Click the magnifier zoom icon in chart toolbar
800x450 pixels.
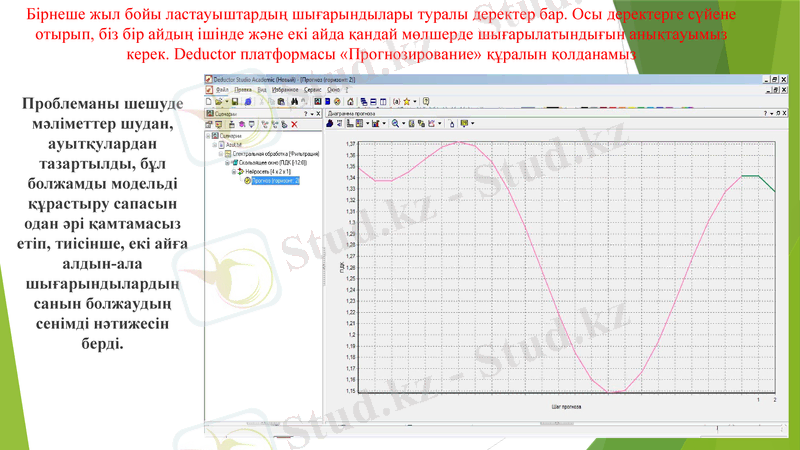coord(395,123)
